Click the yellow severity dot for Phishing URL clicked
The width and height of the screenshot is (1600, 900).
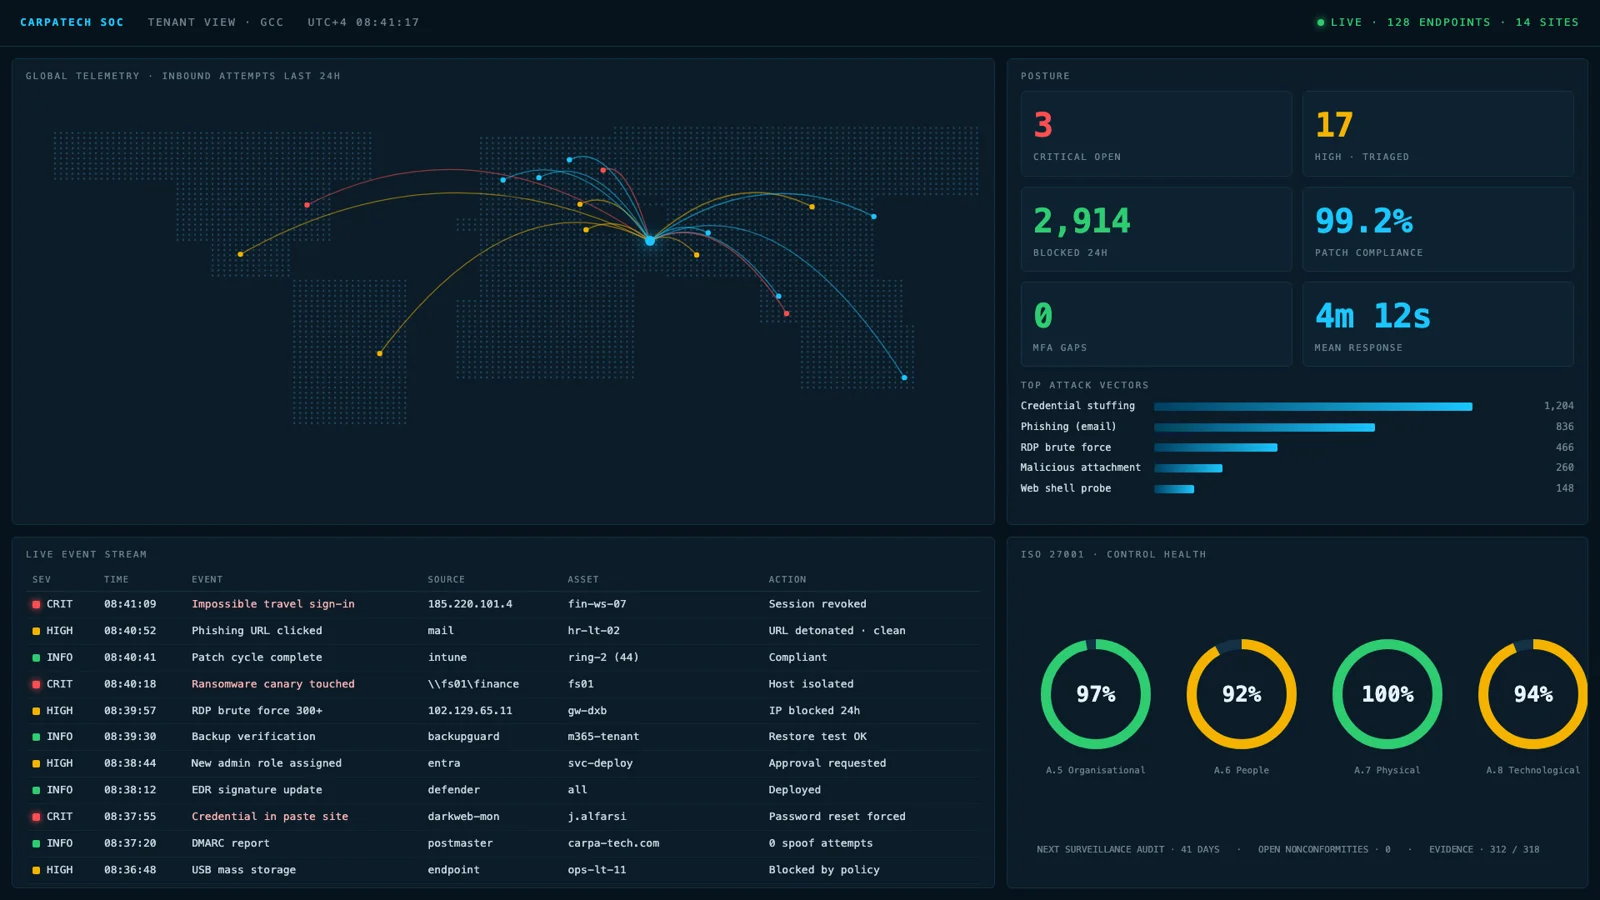[36, 631]
